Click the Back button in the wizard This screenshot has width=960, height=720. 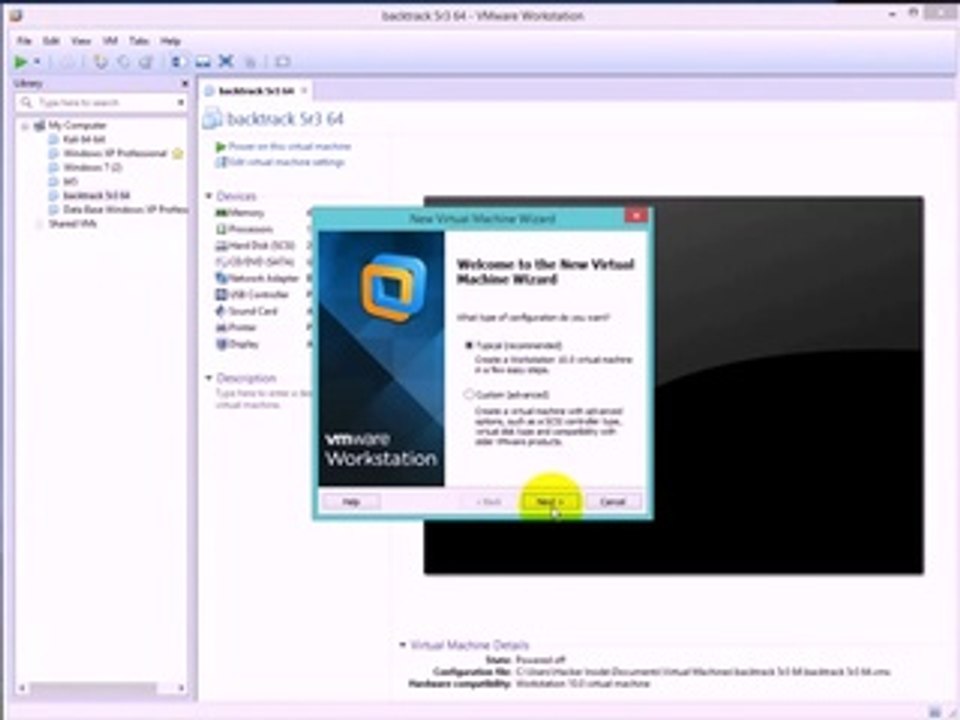[489, 502]
